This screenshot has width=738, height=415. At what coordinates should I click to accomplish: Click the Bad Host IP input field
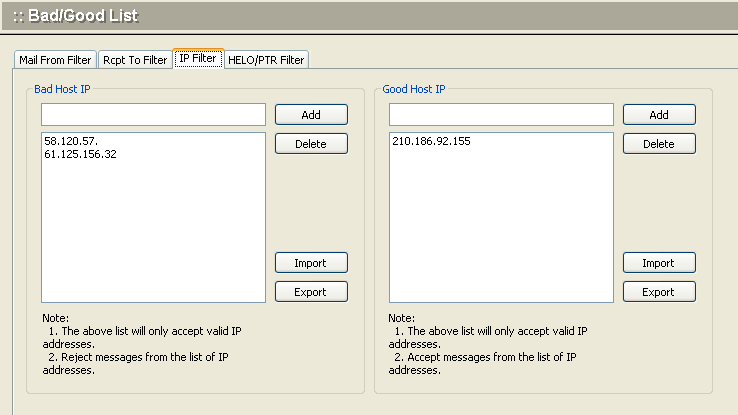[x=153, y=115]
